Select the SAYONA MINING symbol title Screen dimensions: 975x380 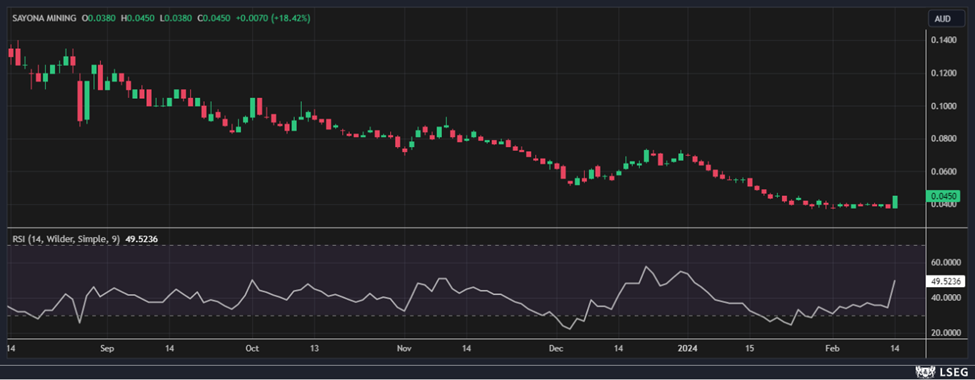(44, 19)
